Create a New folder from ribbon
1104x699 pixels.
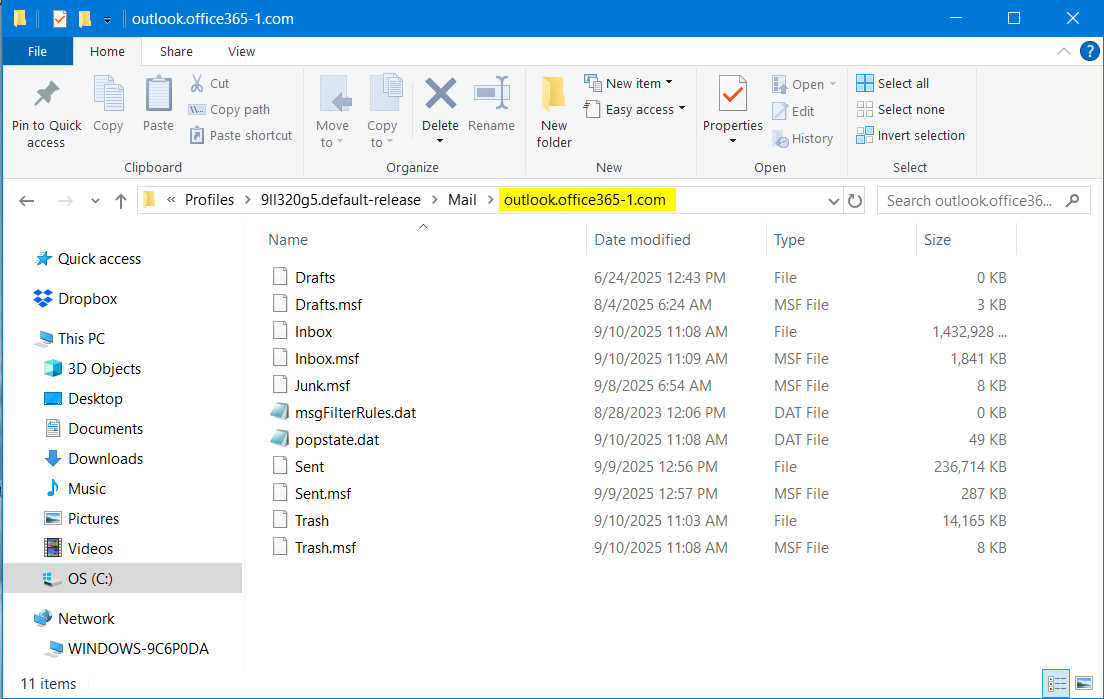(554, 110)
